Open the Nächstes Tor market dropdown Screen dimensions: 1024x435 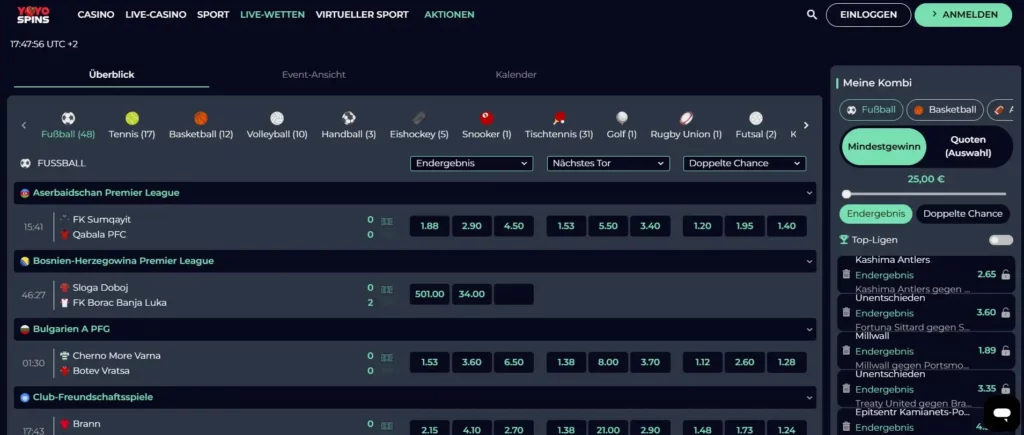point(608,163)
